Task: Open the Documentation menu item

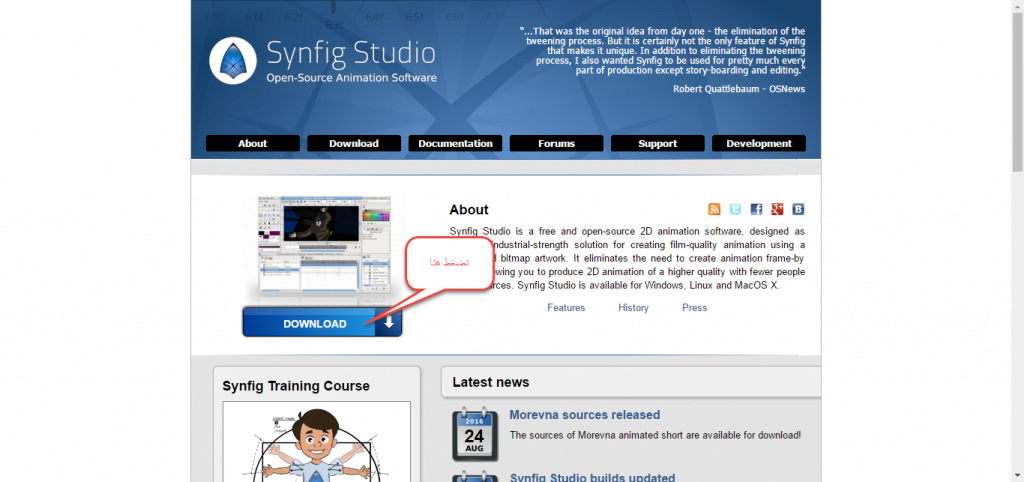Action: [x=455, y=144]
